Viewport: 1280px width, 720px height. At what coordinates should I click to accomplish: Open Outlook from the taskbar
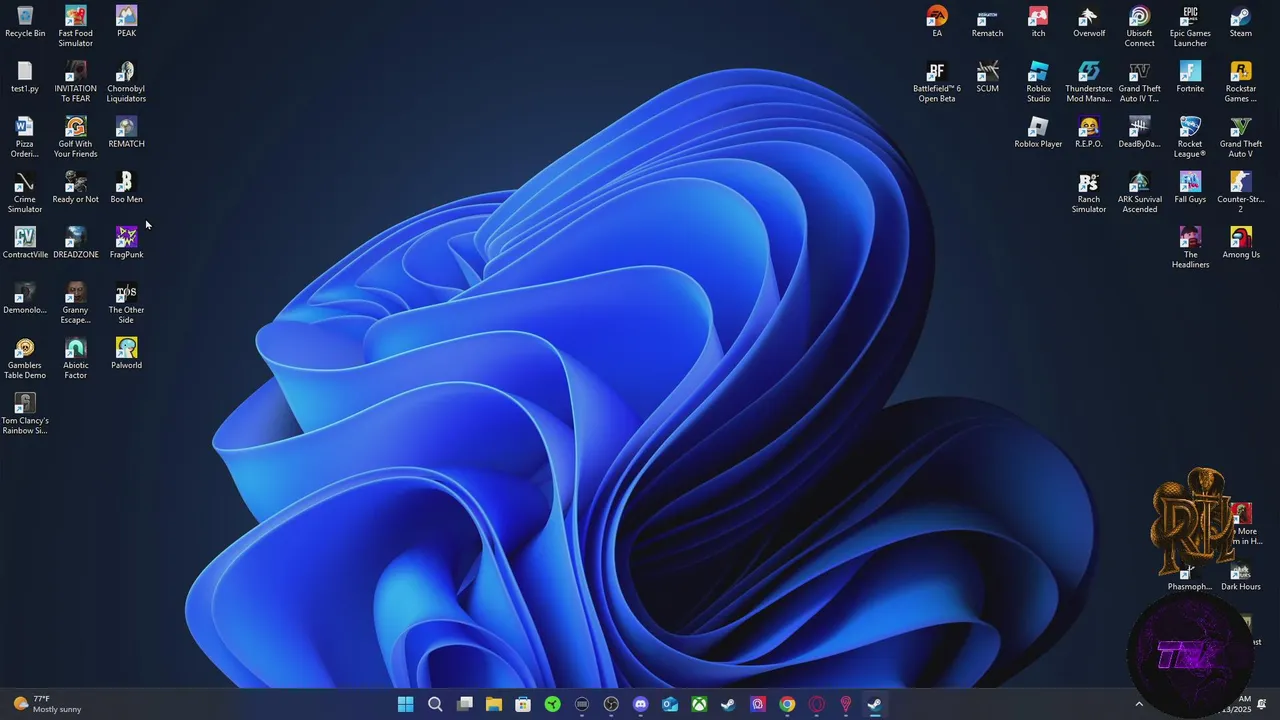click(x=670, y=704)
